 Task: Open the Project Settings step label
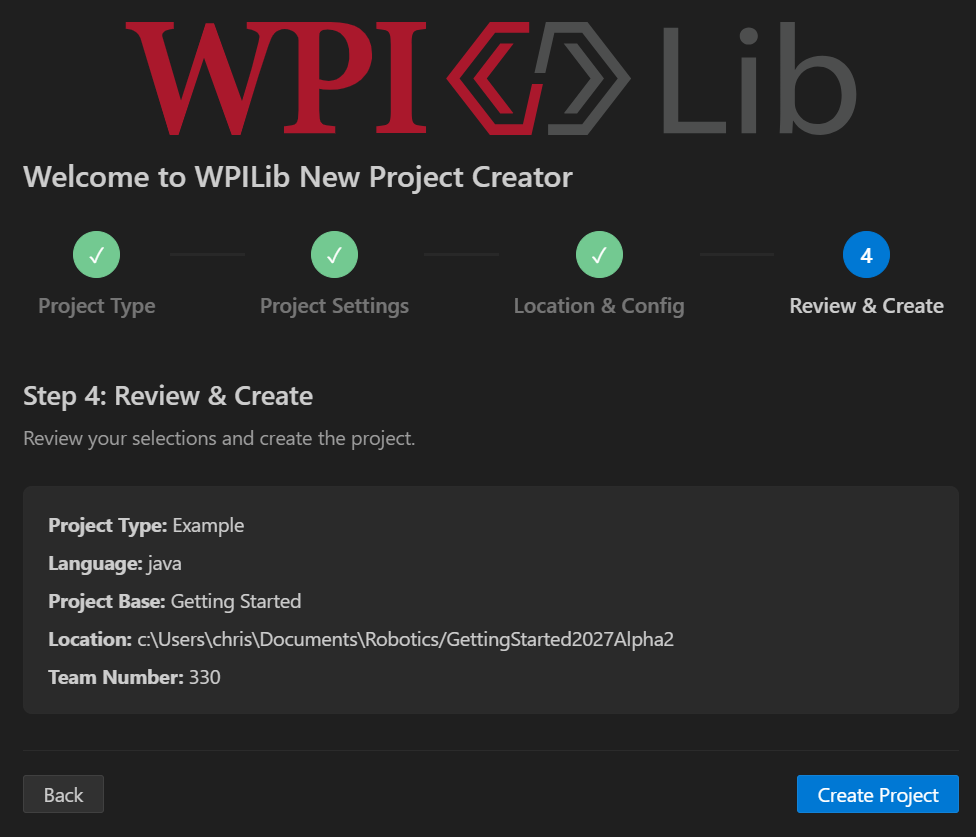334,306
